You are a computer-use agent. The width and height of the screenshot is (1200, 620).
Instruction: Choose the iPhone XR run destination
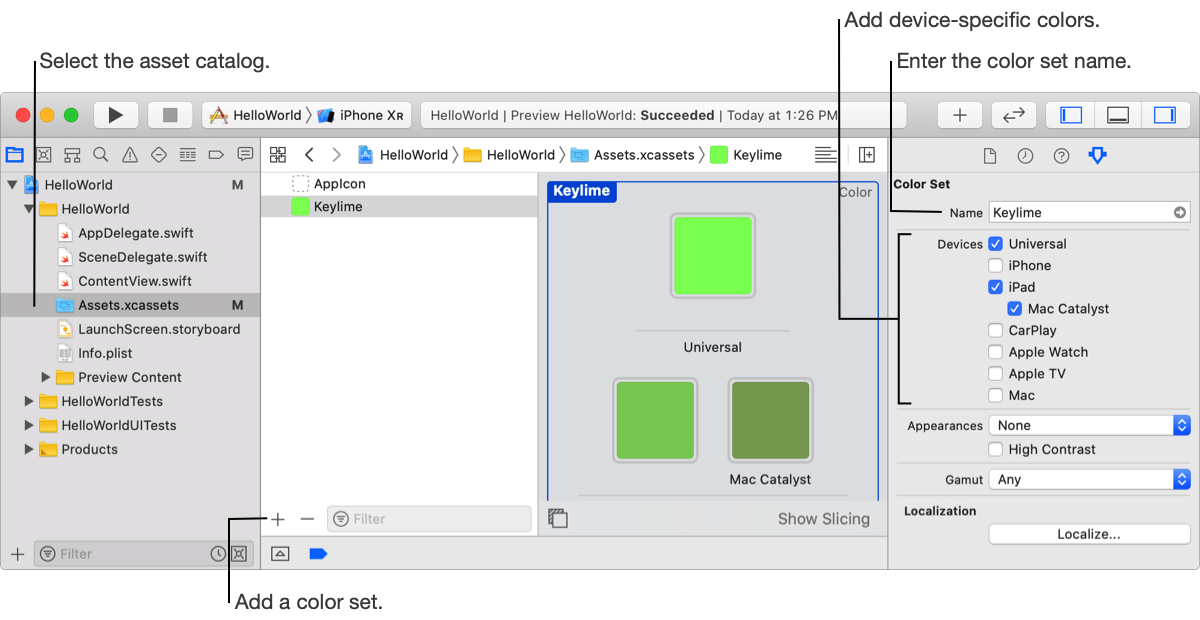tap(361, 115)
